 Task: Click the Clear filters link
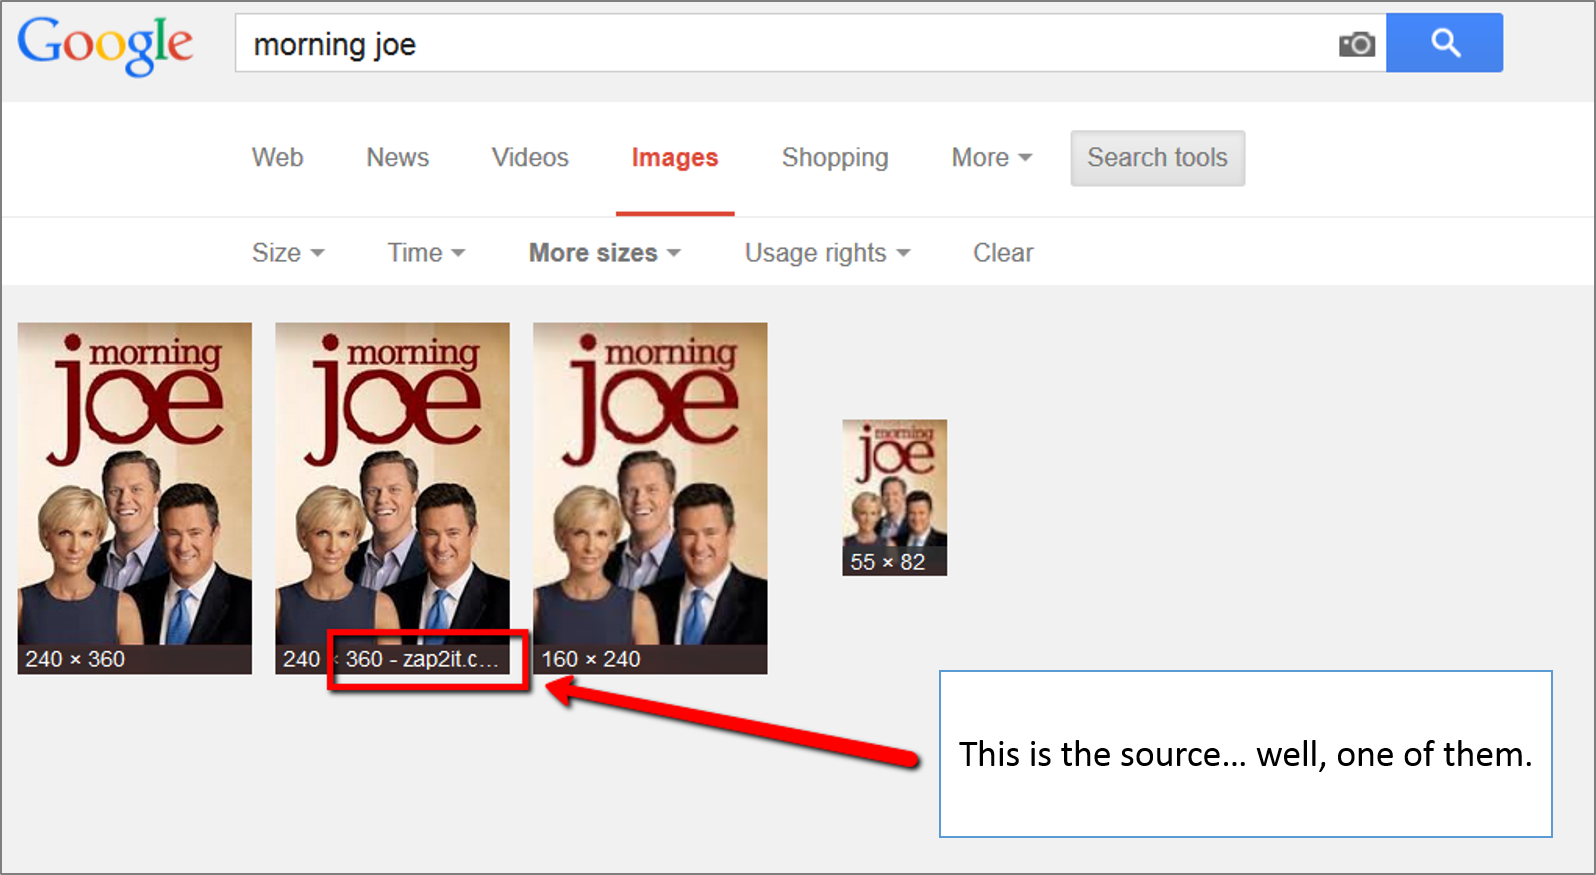click(1003, 253)
